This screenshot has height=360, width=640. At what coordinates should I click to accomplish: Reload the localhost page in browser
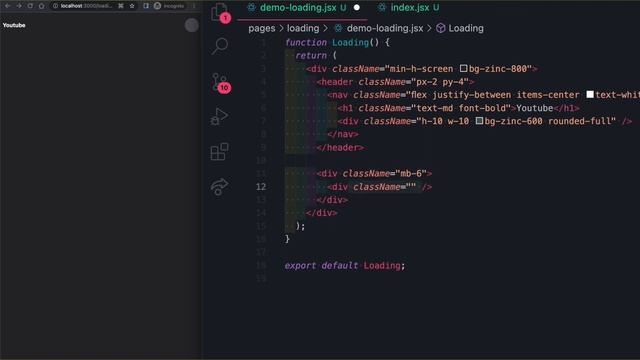coord(30,6)
